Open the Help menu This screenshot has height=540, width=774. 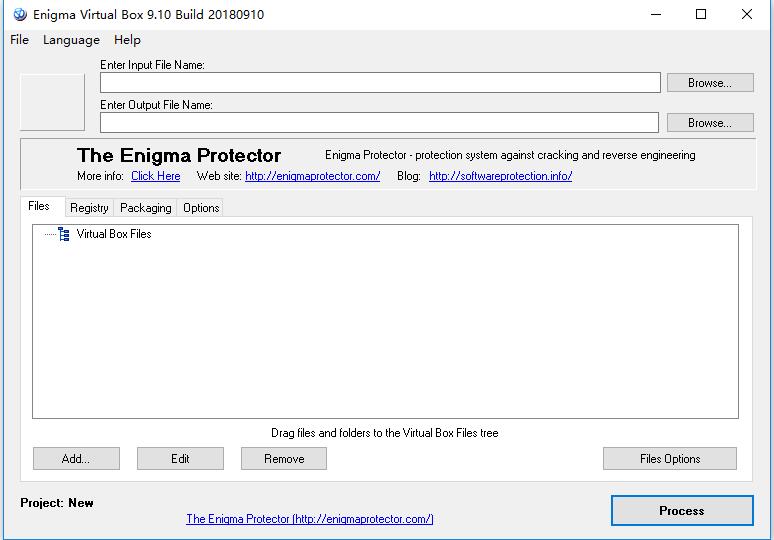127,40
